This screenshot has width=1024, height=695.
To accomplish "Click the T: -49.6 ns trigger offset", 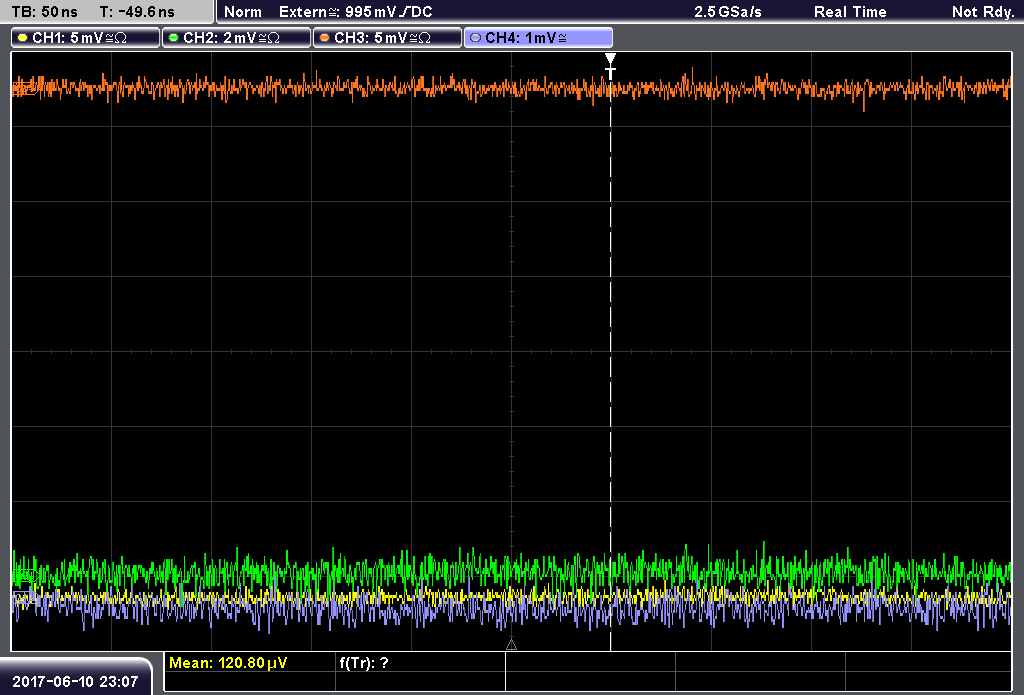I will pos(137,12).
